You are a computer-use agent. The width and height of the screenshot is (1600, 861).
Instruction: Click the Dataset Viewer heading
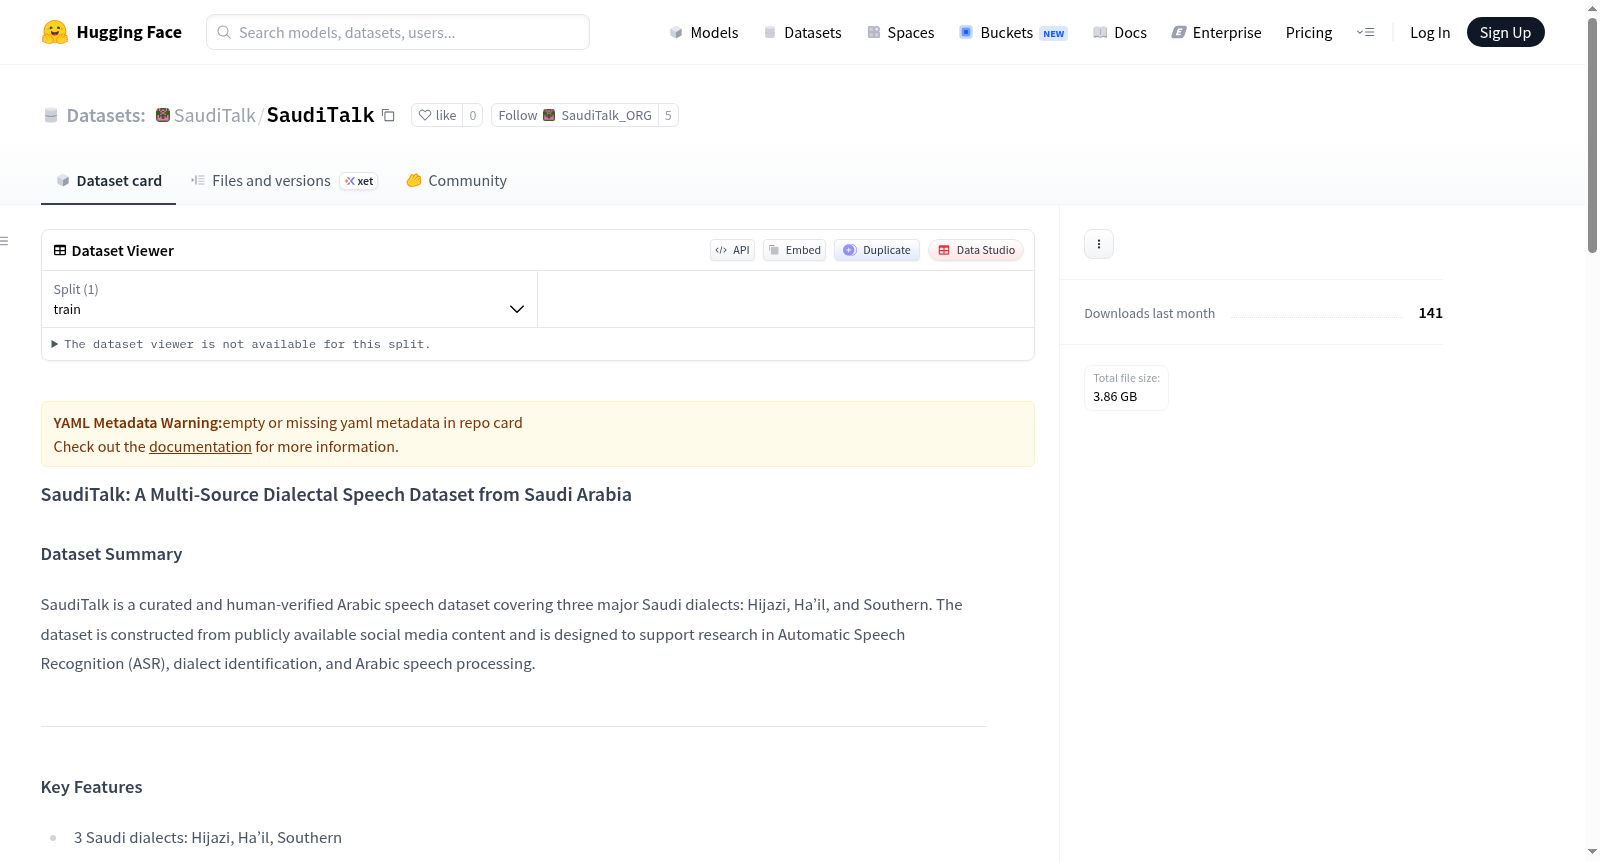click(x=123, y=251)
